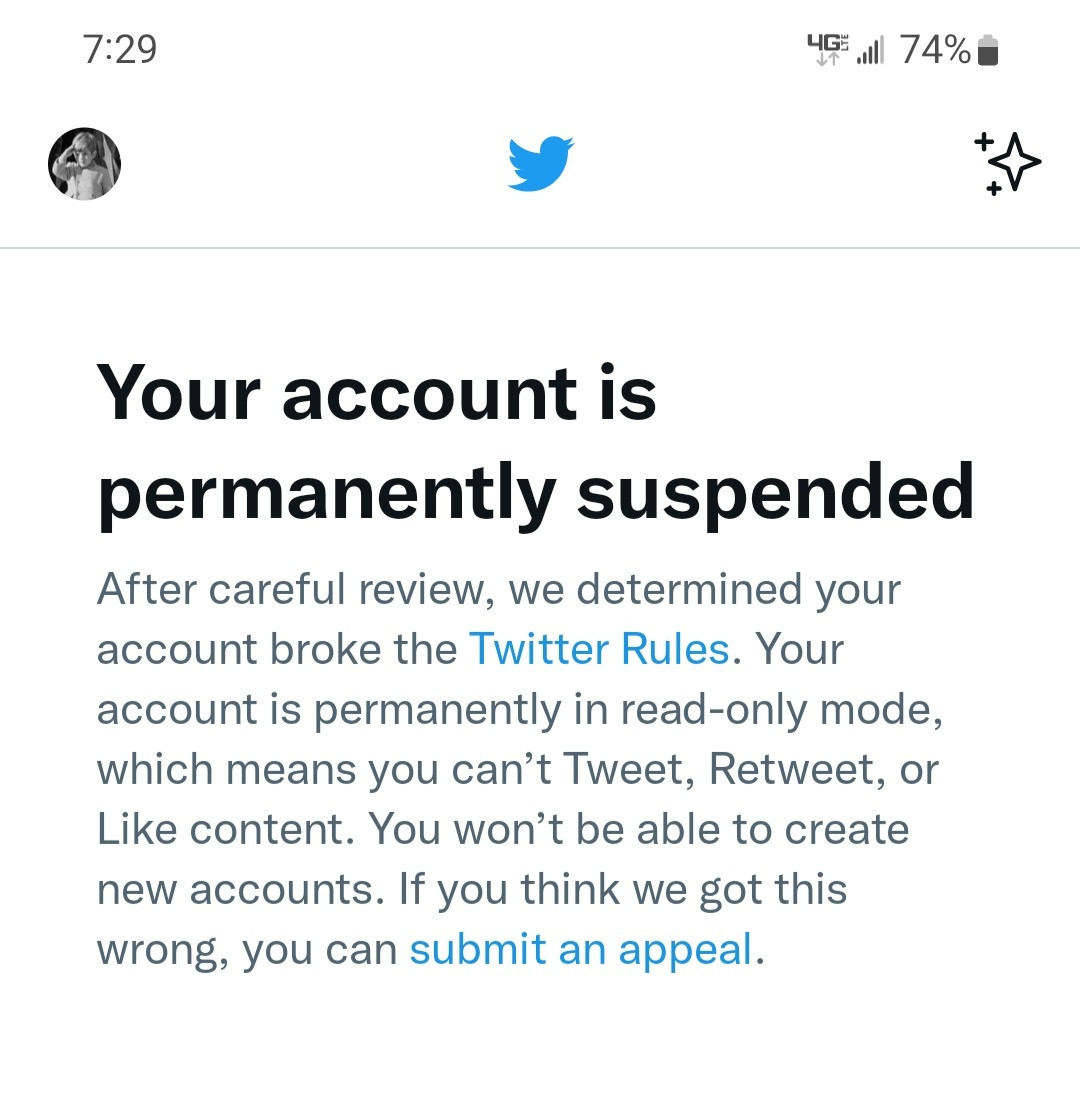Tap the 'Your account is' heading line

pos(376,392)
